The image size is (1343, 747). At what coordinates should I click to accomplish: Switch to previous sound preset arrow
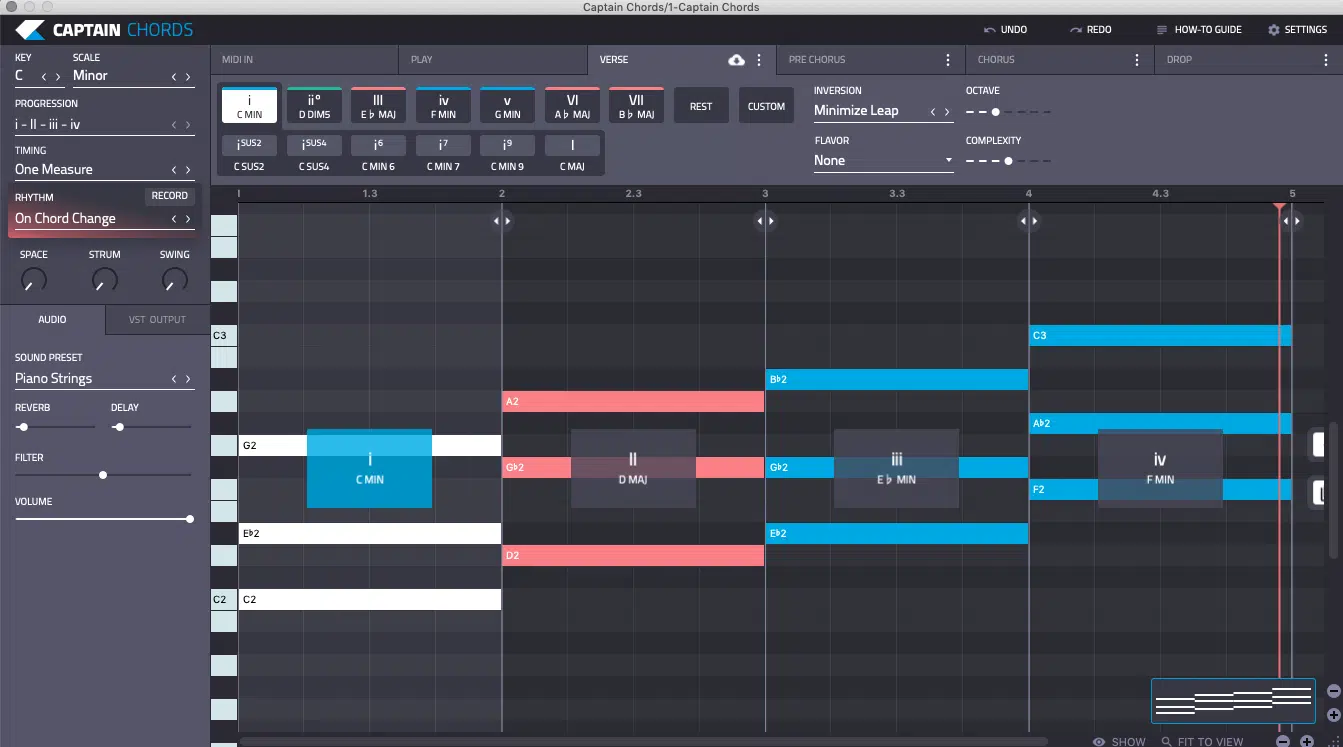pyautogui.click(x=174, y=379)
